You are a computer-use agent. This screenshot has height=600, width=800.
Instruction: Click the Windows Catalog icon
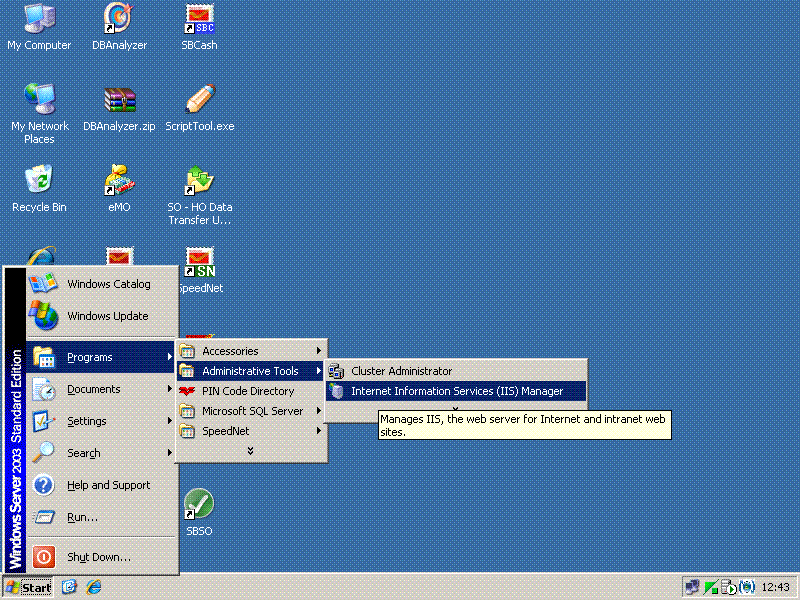pyautogui.click(x=43, y=283)
